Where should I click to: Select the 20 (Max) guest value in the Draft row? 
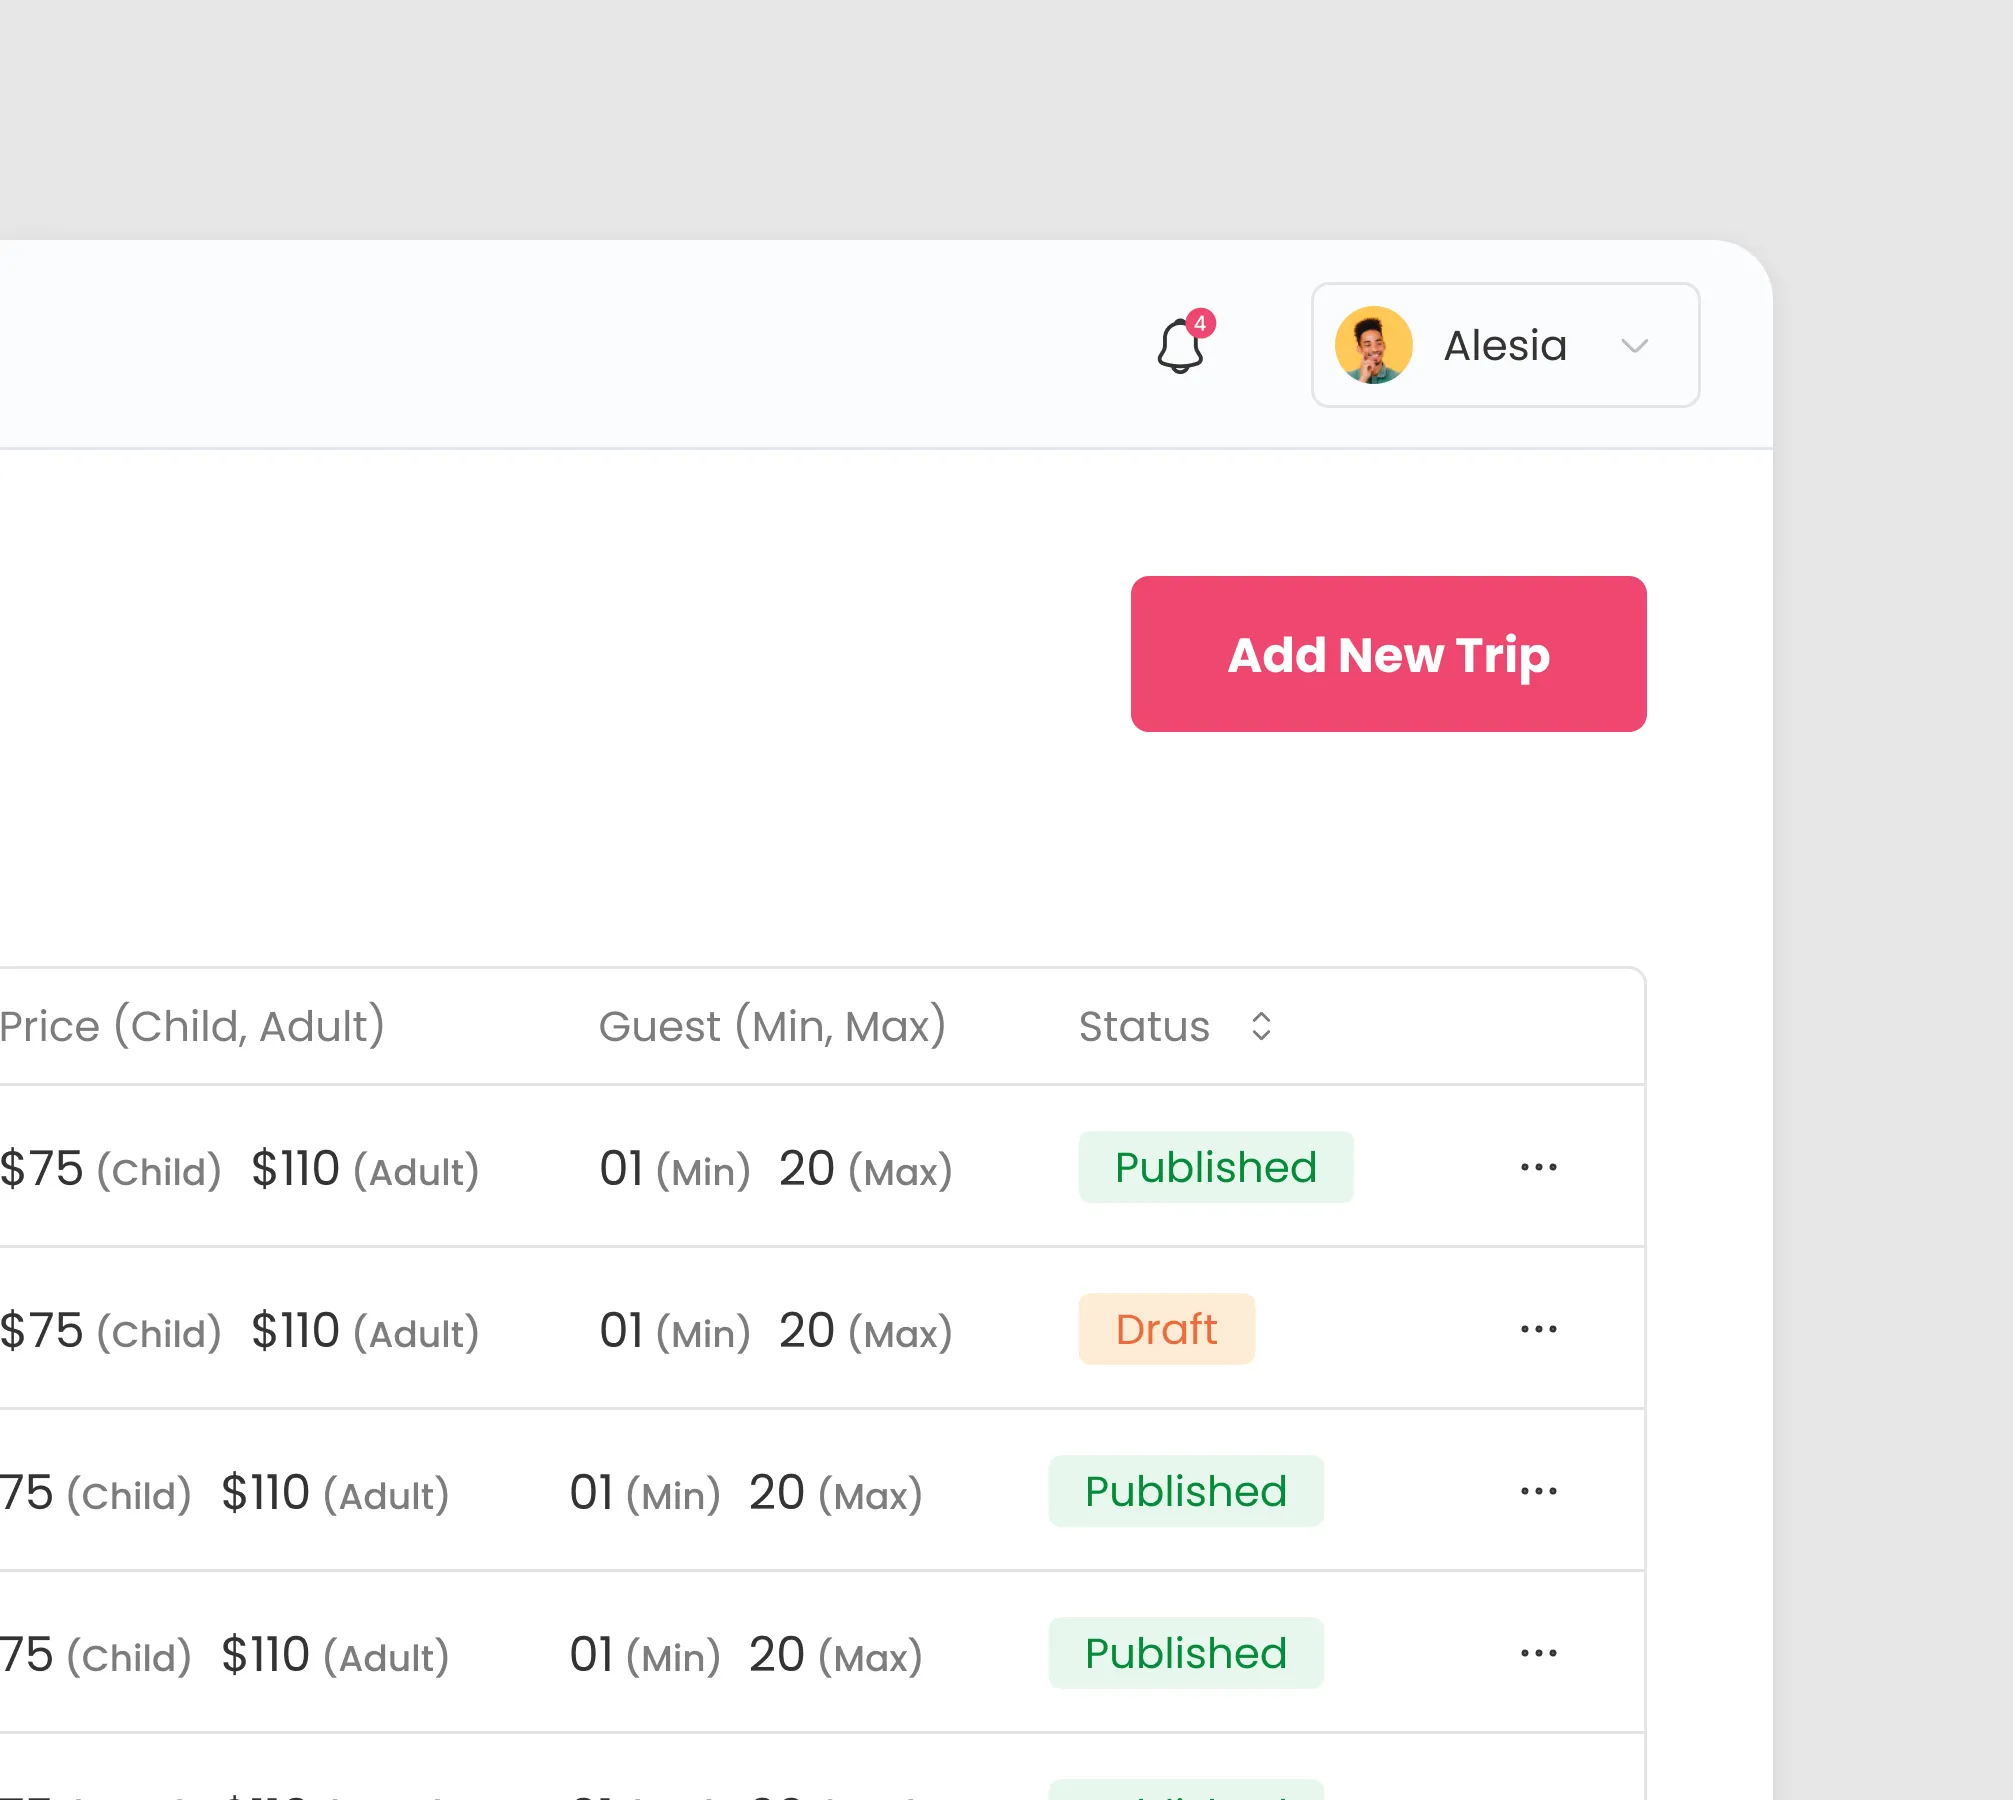866,1331
